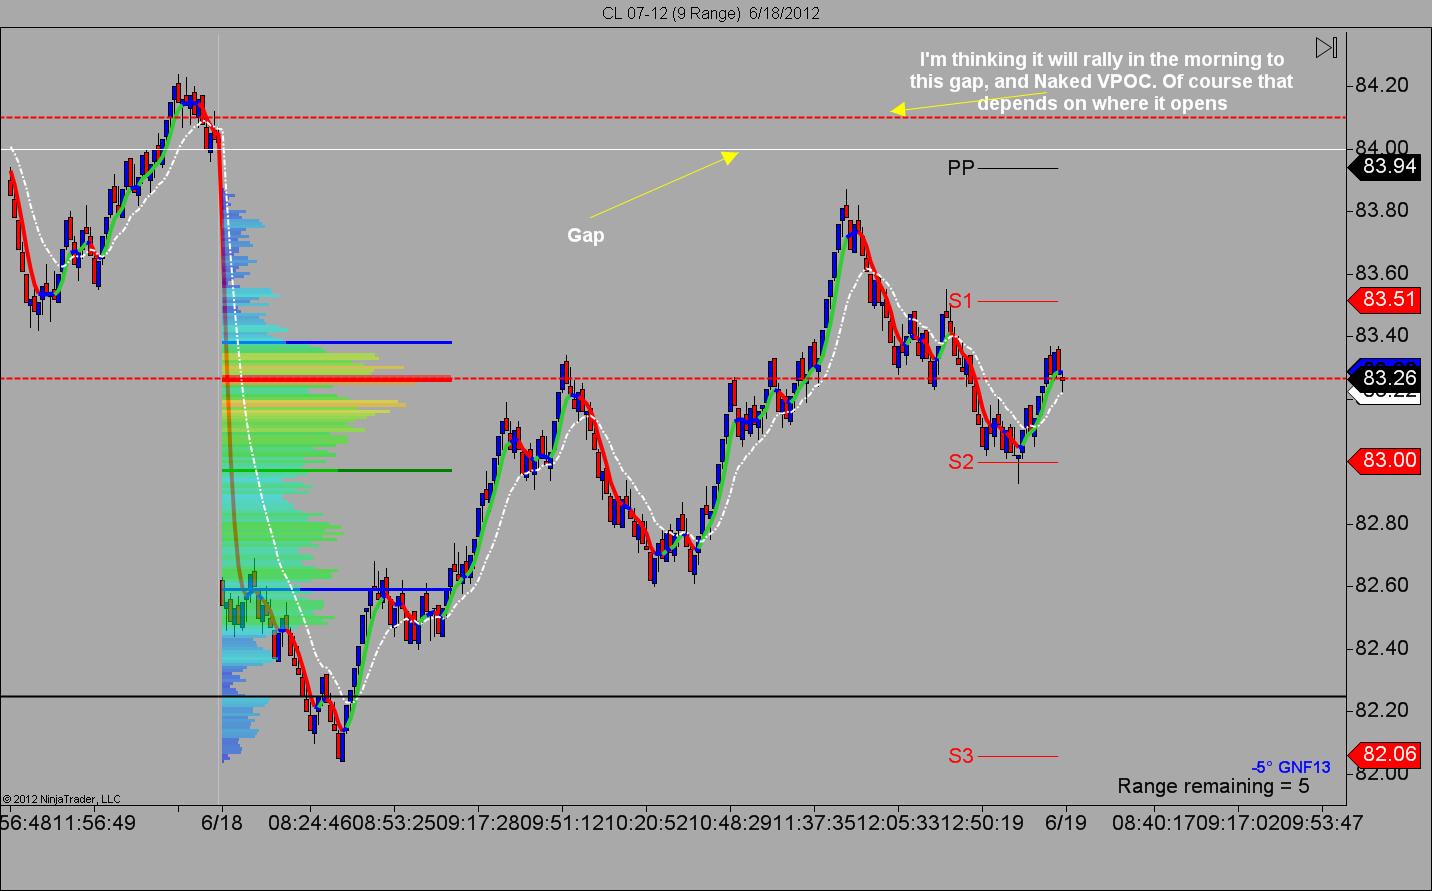
Task: Click the -5° GNF13 indicator label
Action: tap(1291, 767)
